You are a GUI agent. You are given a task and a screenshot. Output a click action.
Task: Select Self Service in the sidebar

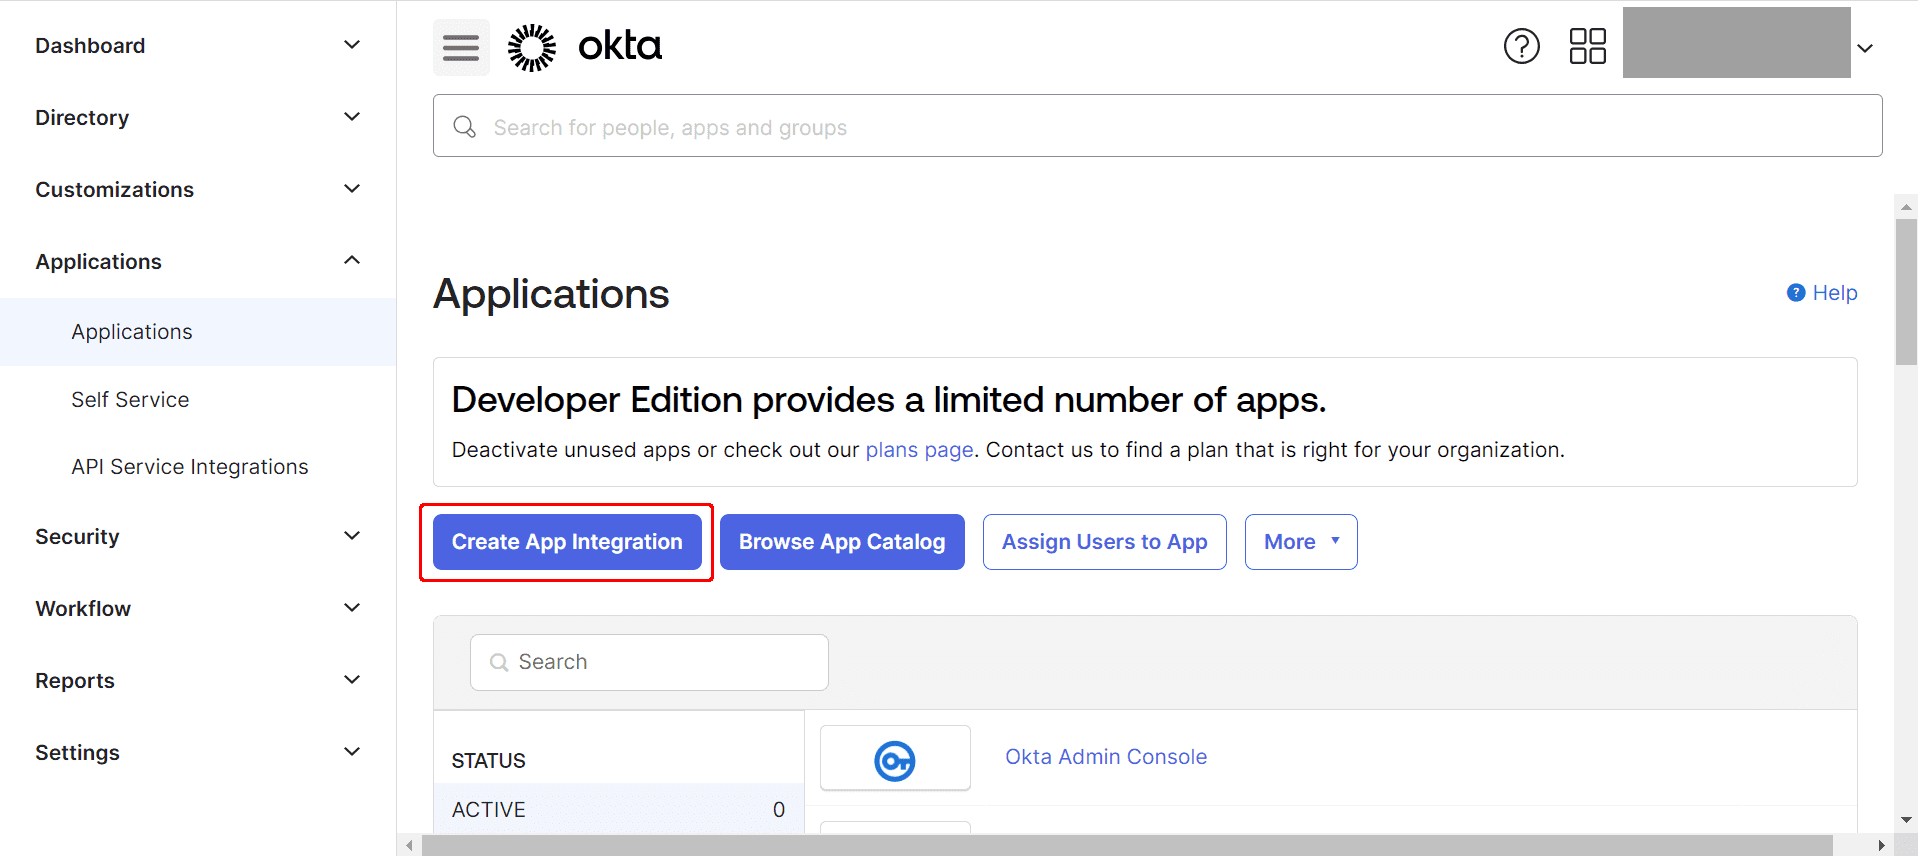tap(130, 400)
